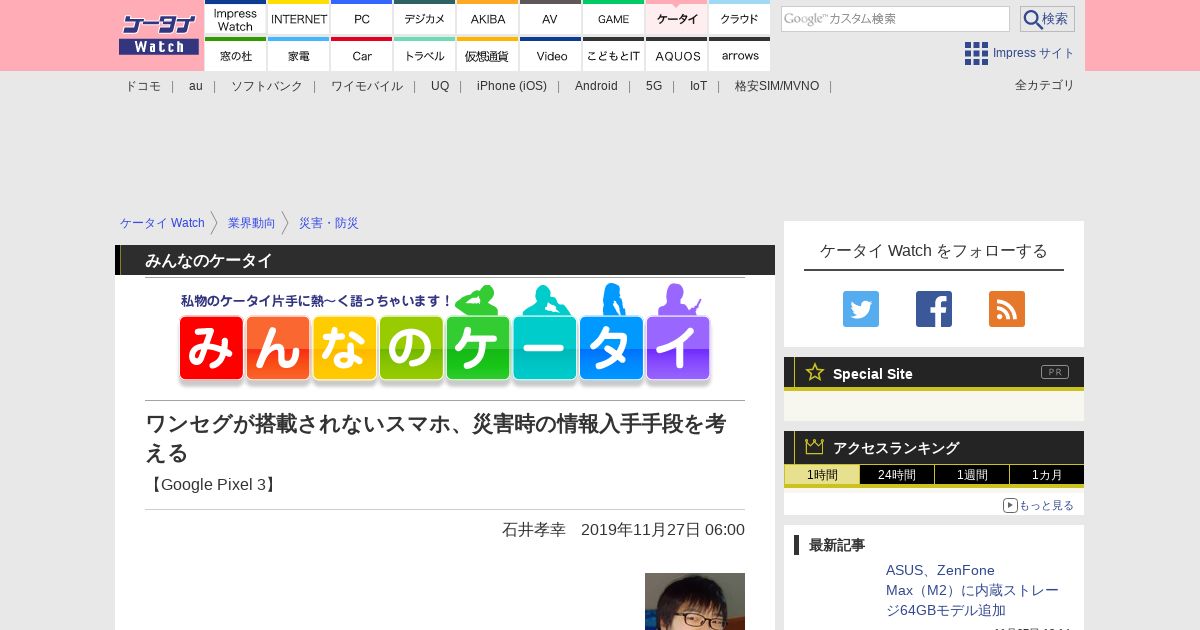
Task: Click the Impress サイト grid icon
Action: point(976,53)
